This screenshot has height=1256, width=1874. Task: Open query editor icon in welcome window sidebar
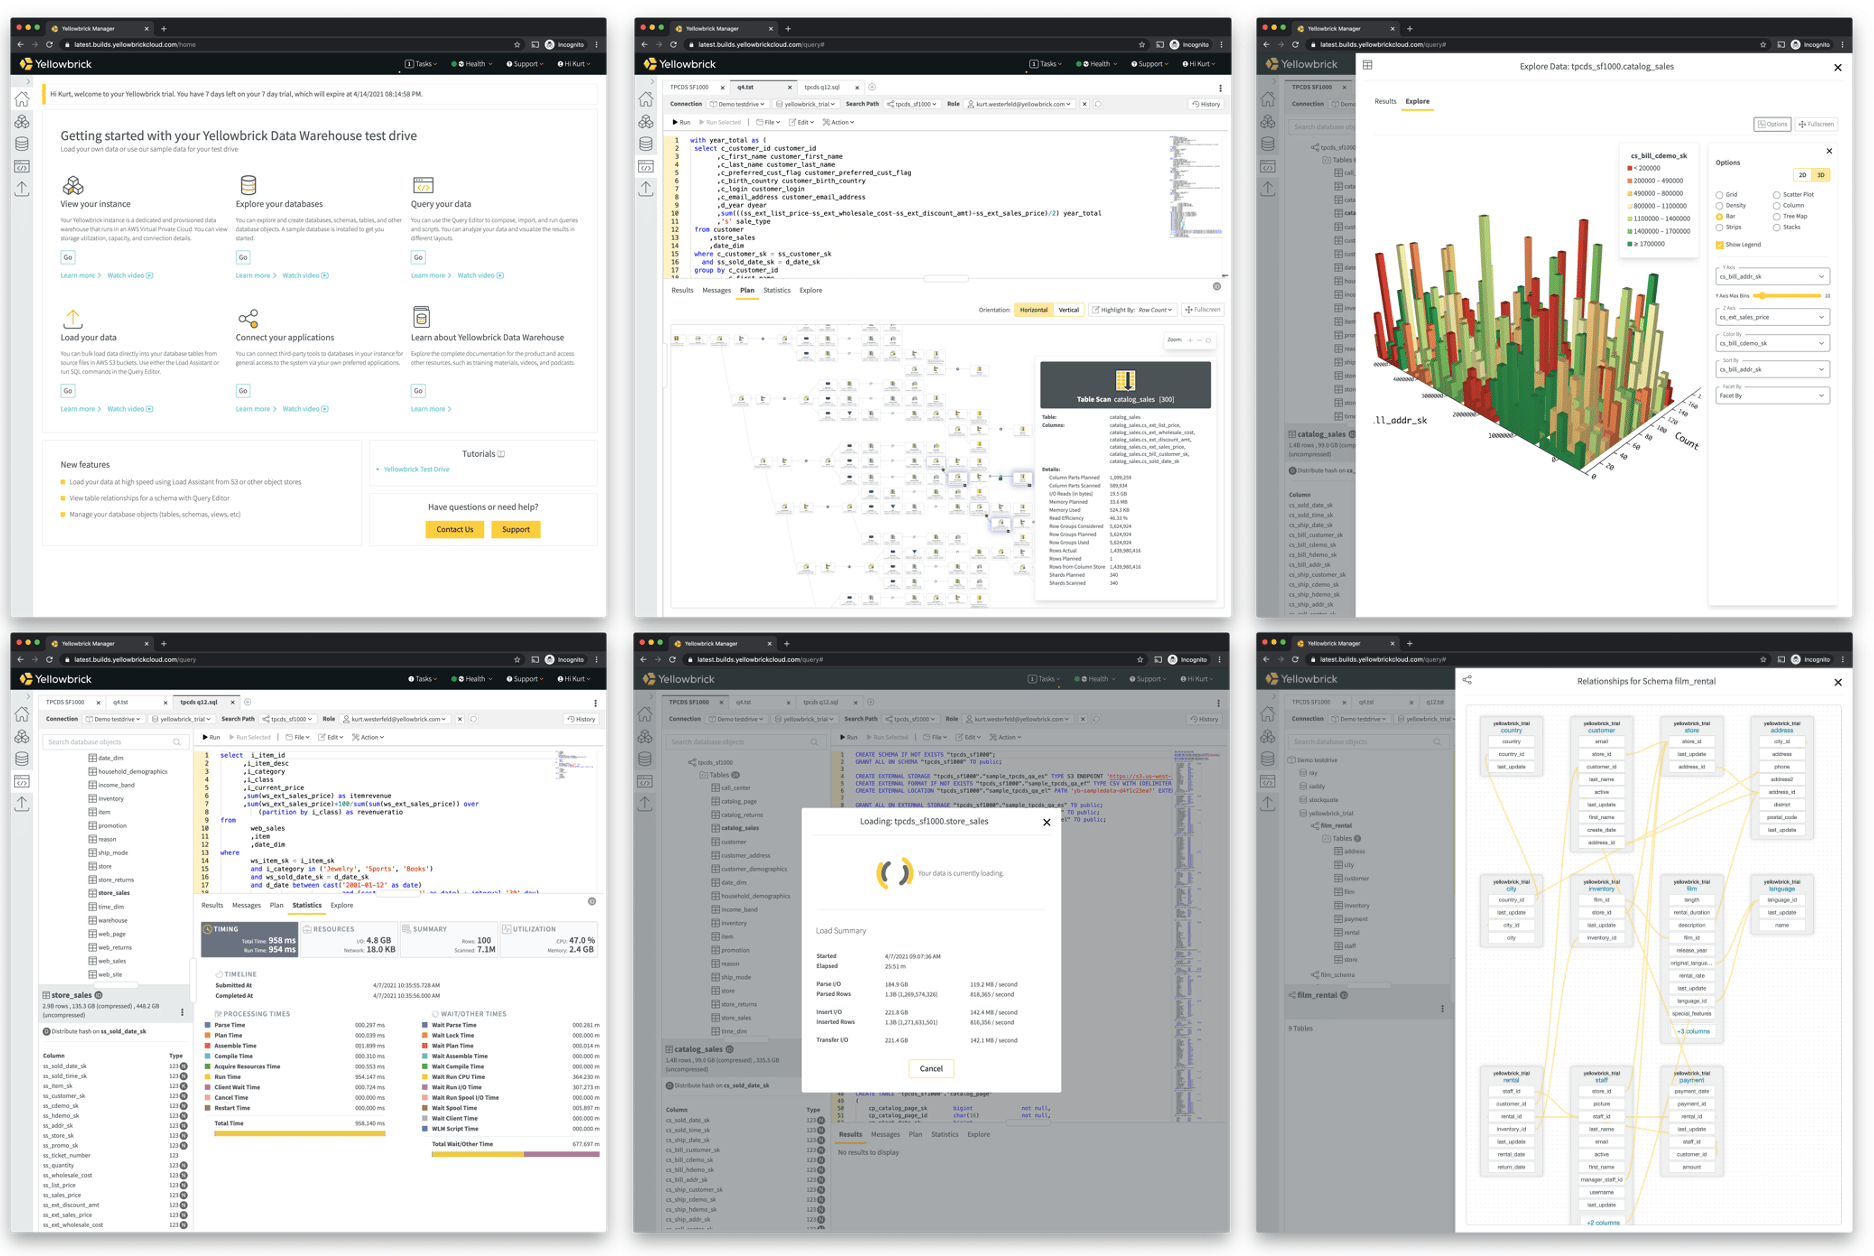click(22, 166)
